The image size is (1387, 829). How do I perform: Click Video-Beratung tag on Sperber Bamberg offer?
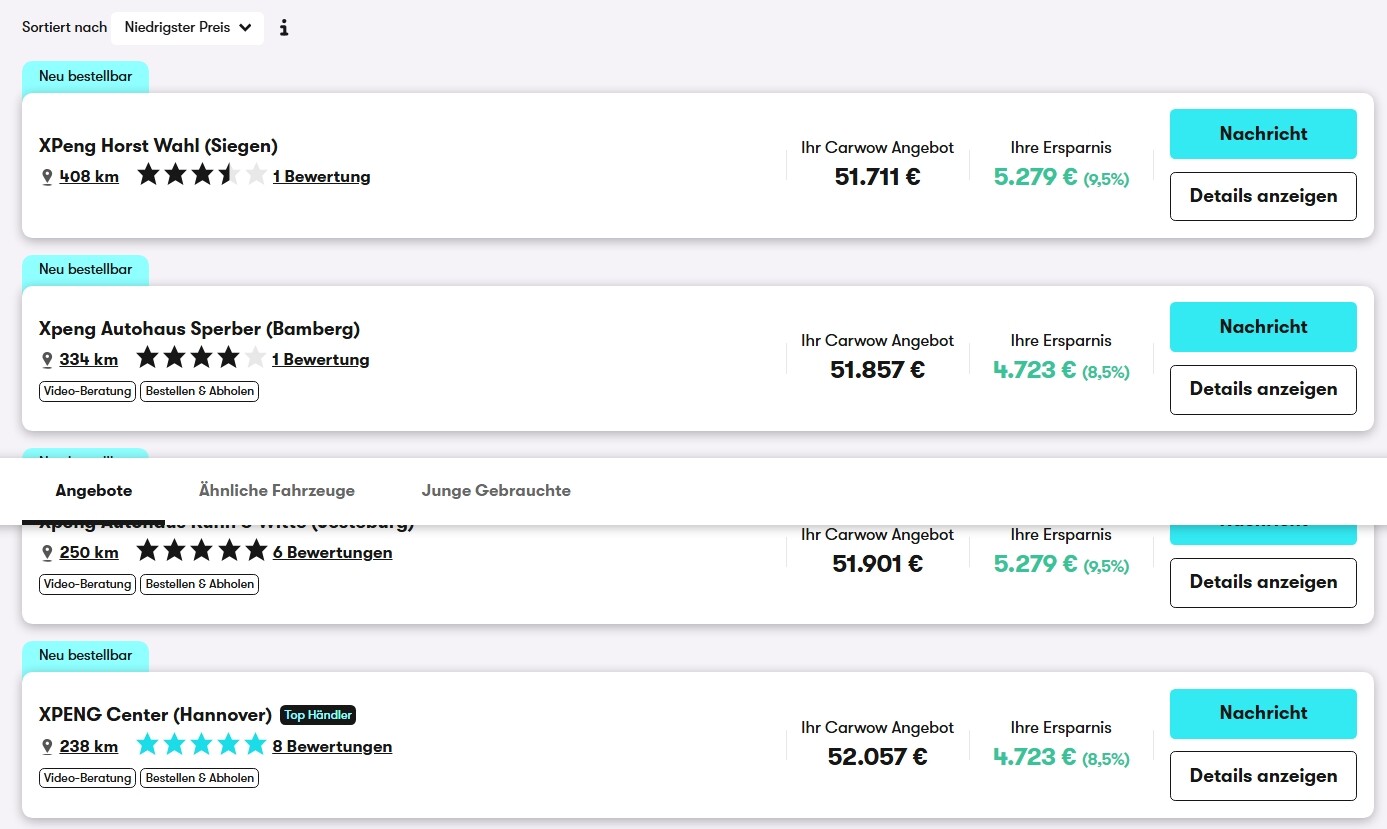tap(87, 391)
